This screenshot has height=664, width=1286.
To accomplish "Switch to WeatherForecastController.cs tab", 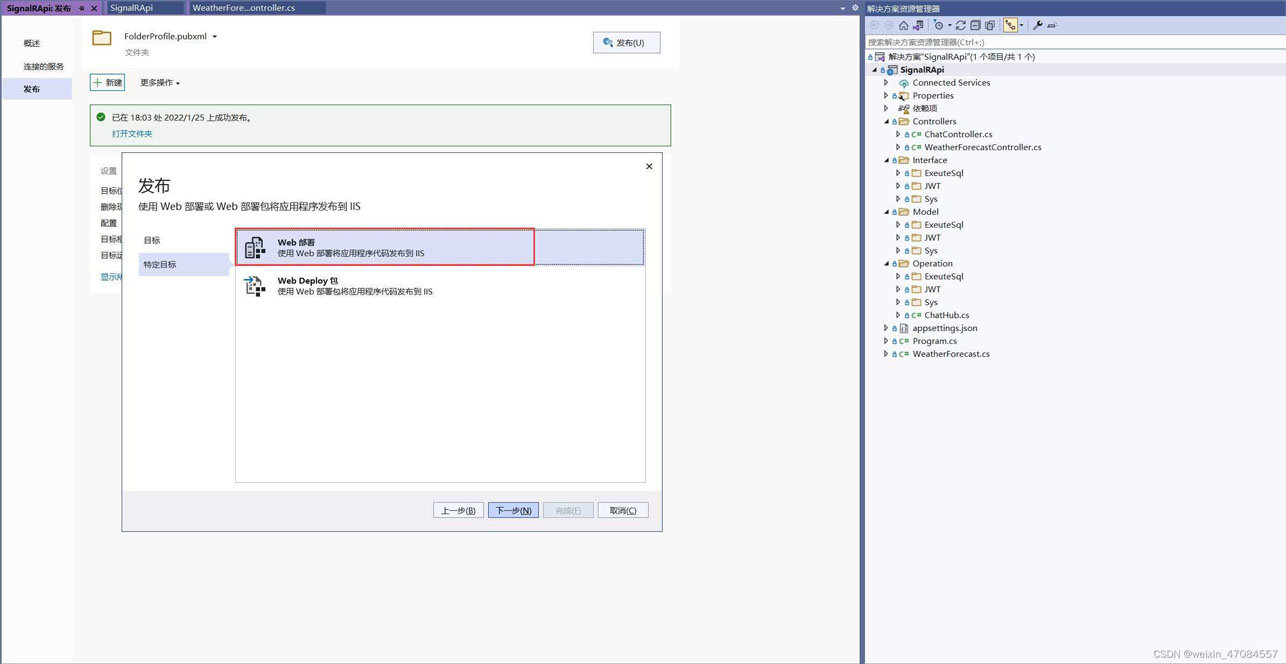I will click(243, 8).
